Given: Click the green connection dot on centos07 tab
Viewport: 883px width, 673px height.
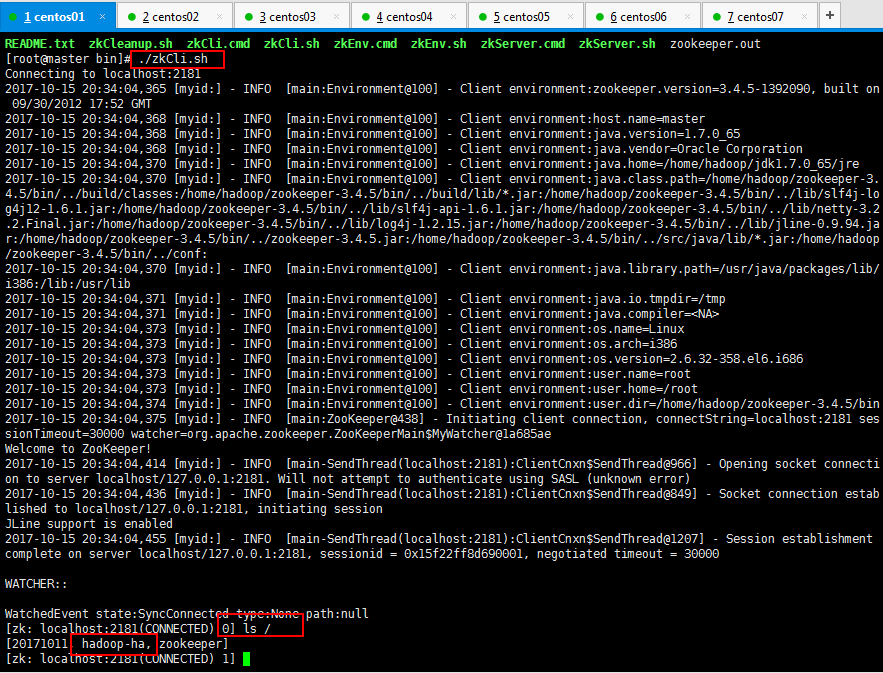Looking at the screenshot, I should coord(717,17).
